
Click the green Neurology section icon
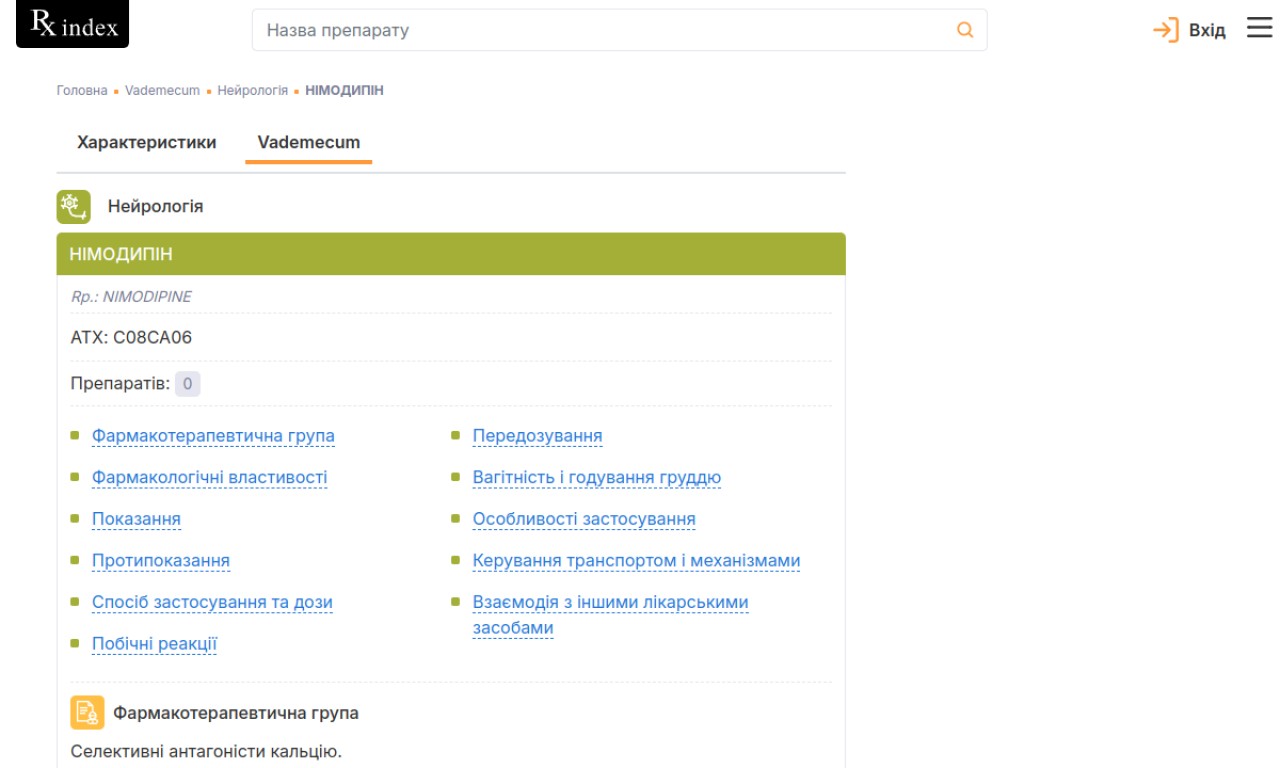pyautogui.click(x=73, y=206)
